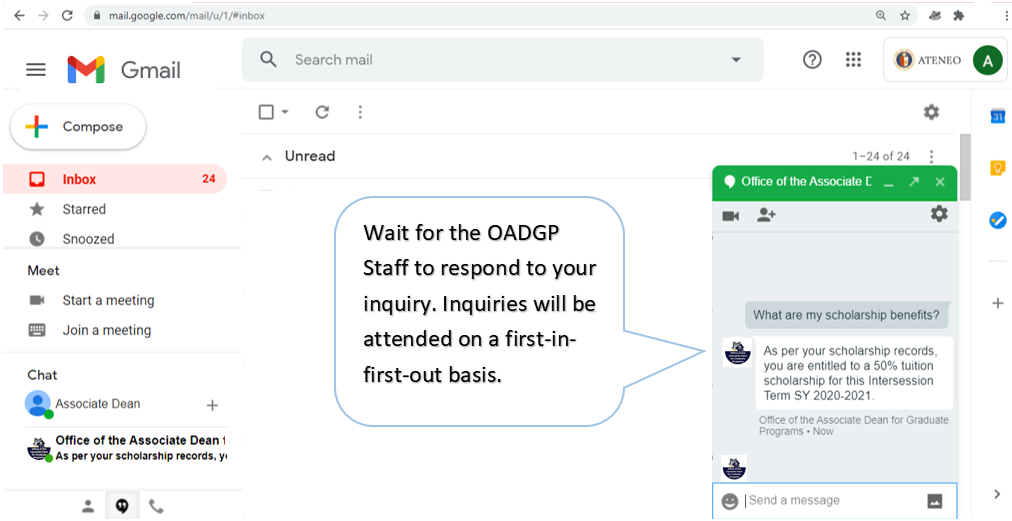Image resolution: width=1012 pixels, height=521 pixels.
Task: Minimize the chat popup window
Action: pyautogui.click(x=889, y=183)
